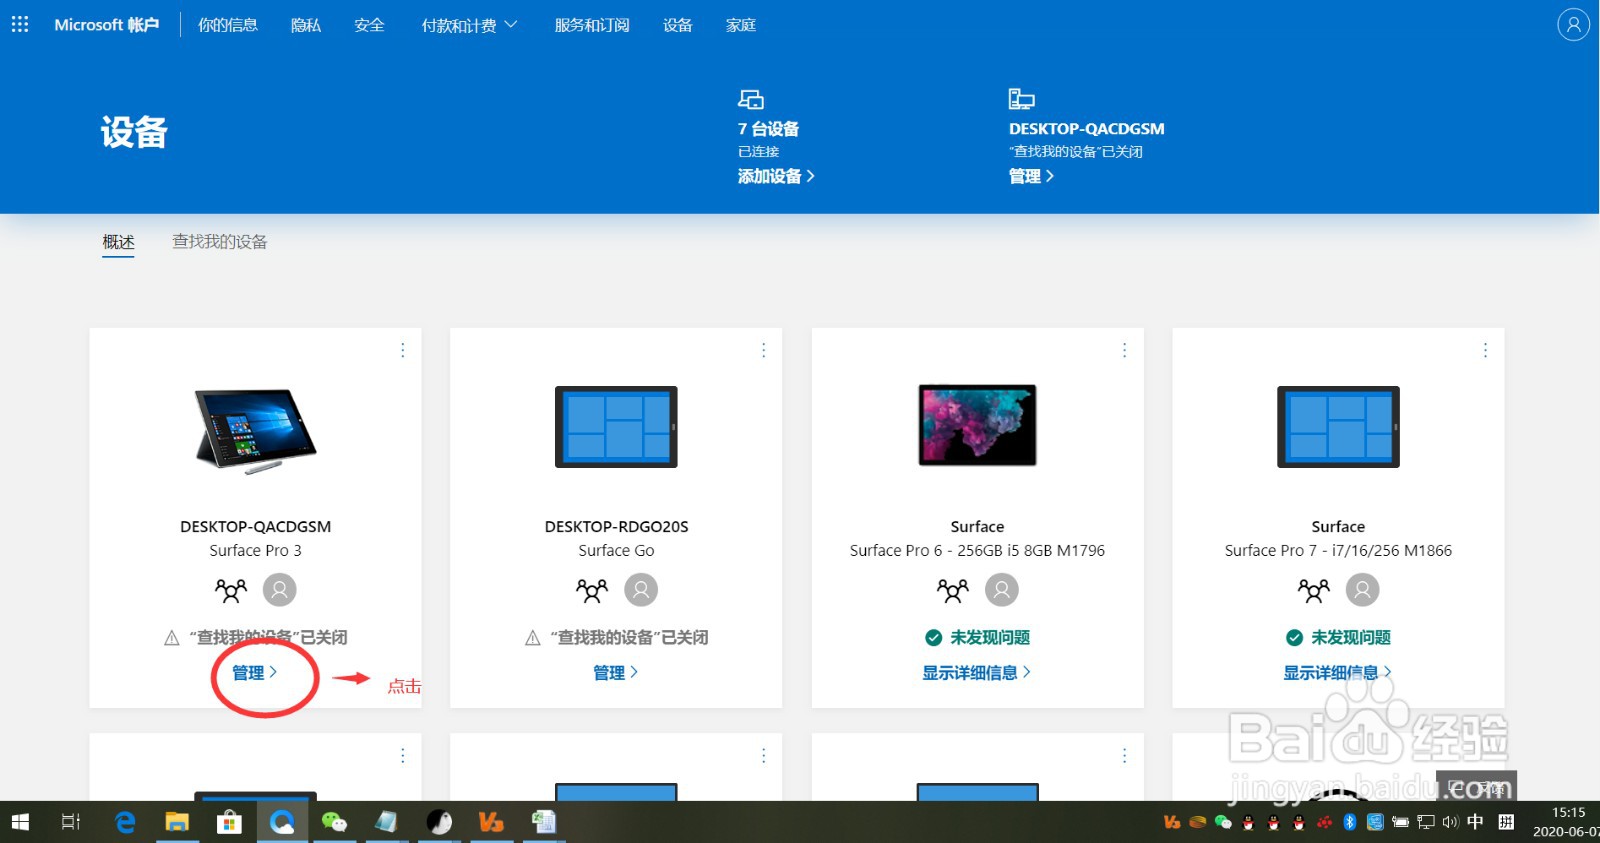Open File Explorer from the taskbar
This screenshot has width=1600, height=843.
coord(177,822)
